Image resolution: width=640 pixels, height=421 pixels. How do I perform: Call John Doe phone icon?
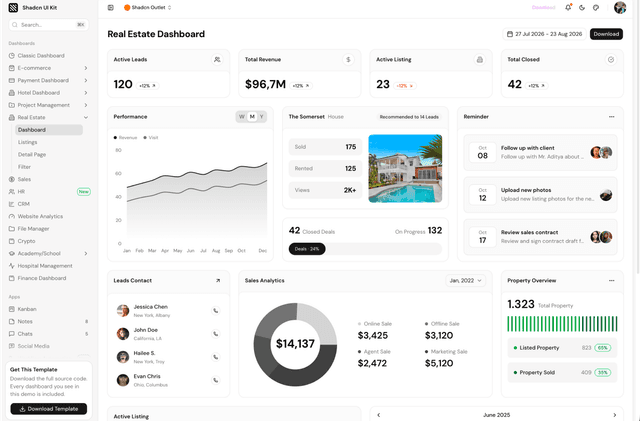[x=216, y=334]
